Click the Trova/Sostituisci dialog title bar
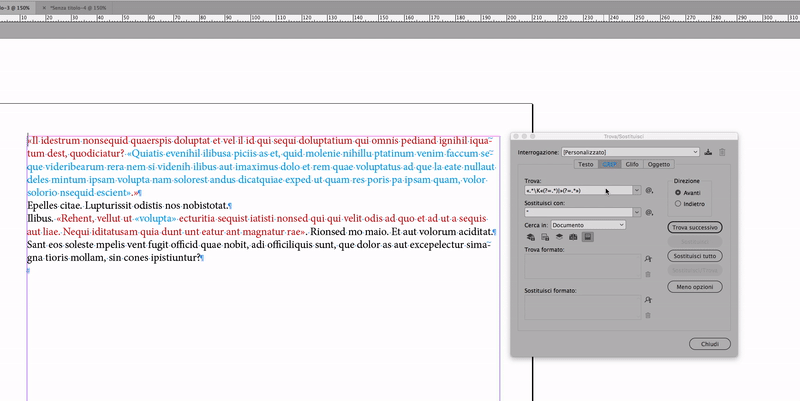Image resolution: width=800 pixels, height=401 pixels. [x=624, y=136]
